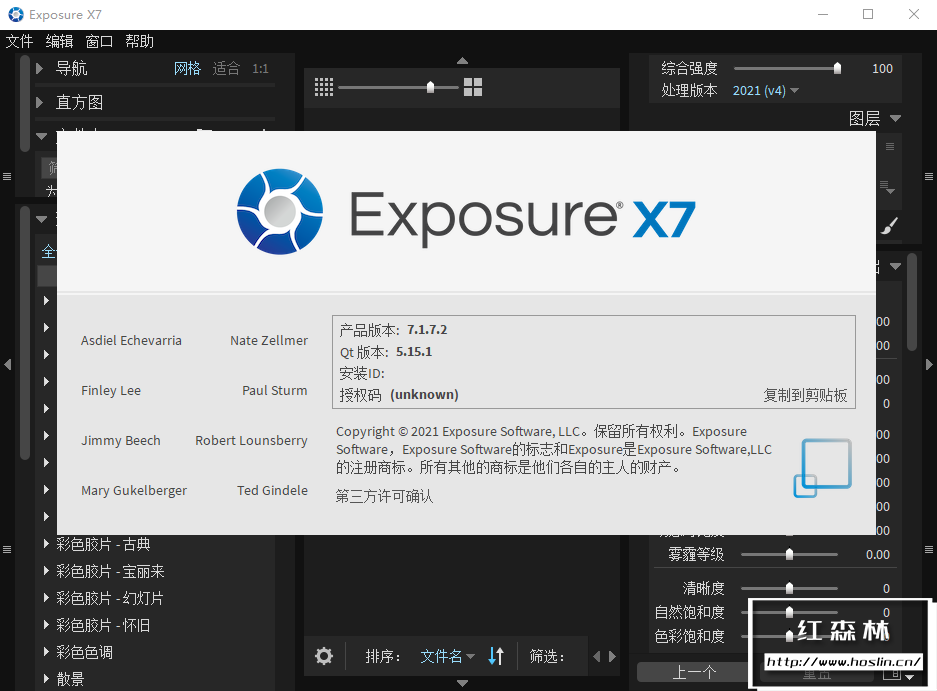The width and height of the screenshot is (937, 691).
Task: Expand the 彩色胶片 - 宝丽来 preset category
Action: 46,570
